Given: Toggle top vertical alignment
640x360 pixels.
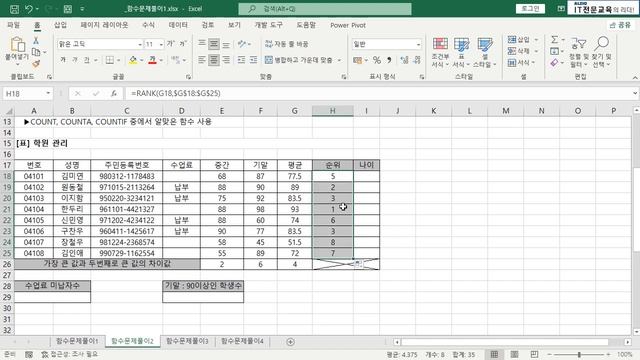Looking at the screenshot, I should (x=202, y=43).
